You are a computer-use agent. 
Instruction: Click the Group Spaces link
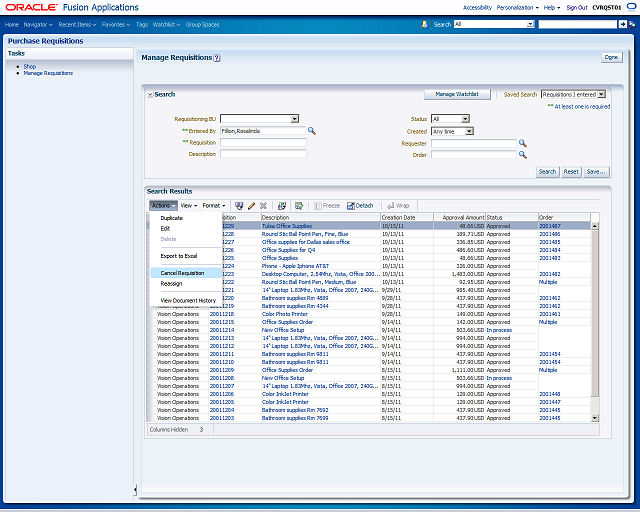pyautogui.click(x=202, y=24)
